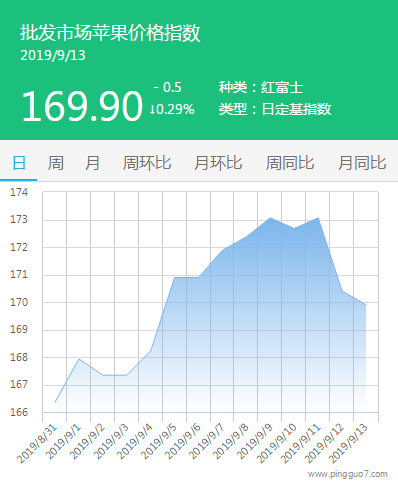Click the x-axis label 2019/9/10
The height and width of the screenshot is (483, 398).
278,444
